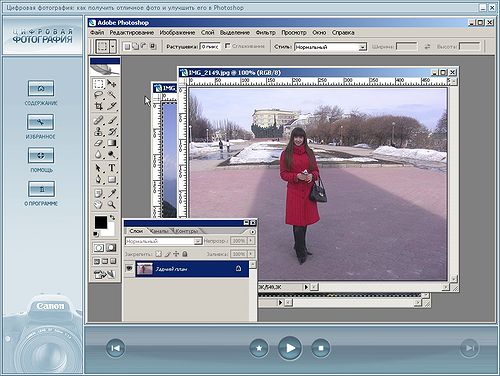This screenshot has width=500, height=376.
Task: Hide the Задний план layer
Action: [x=129, y=268]
